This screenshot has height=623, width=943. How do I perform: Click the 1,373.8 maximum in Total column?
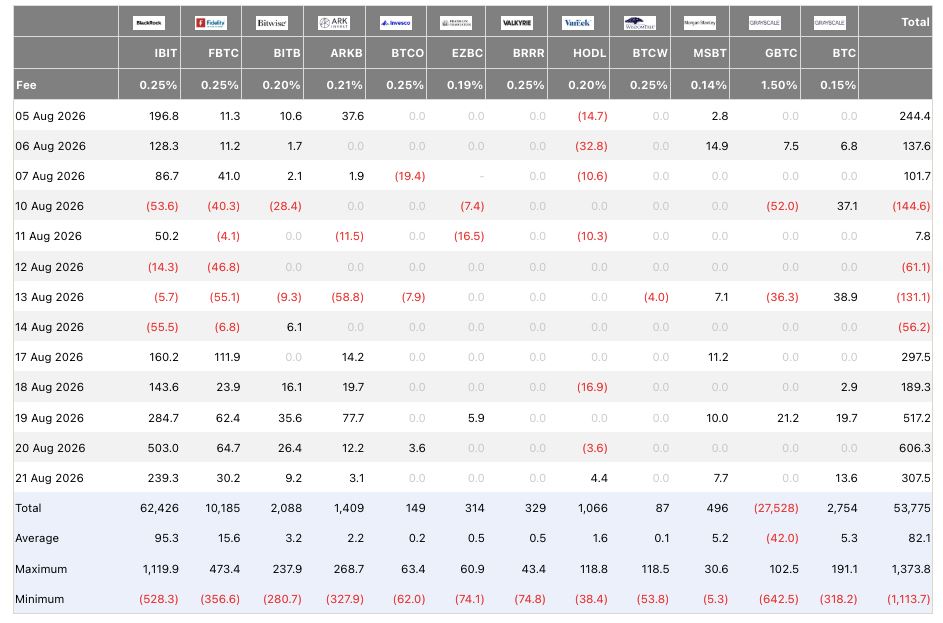click(911, 569)
